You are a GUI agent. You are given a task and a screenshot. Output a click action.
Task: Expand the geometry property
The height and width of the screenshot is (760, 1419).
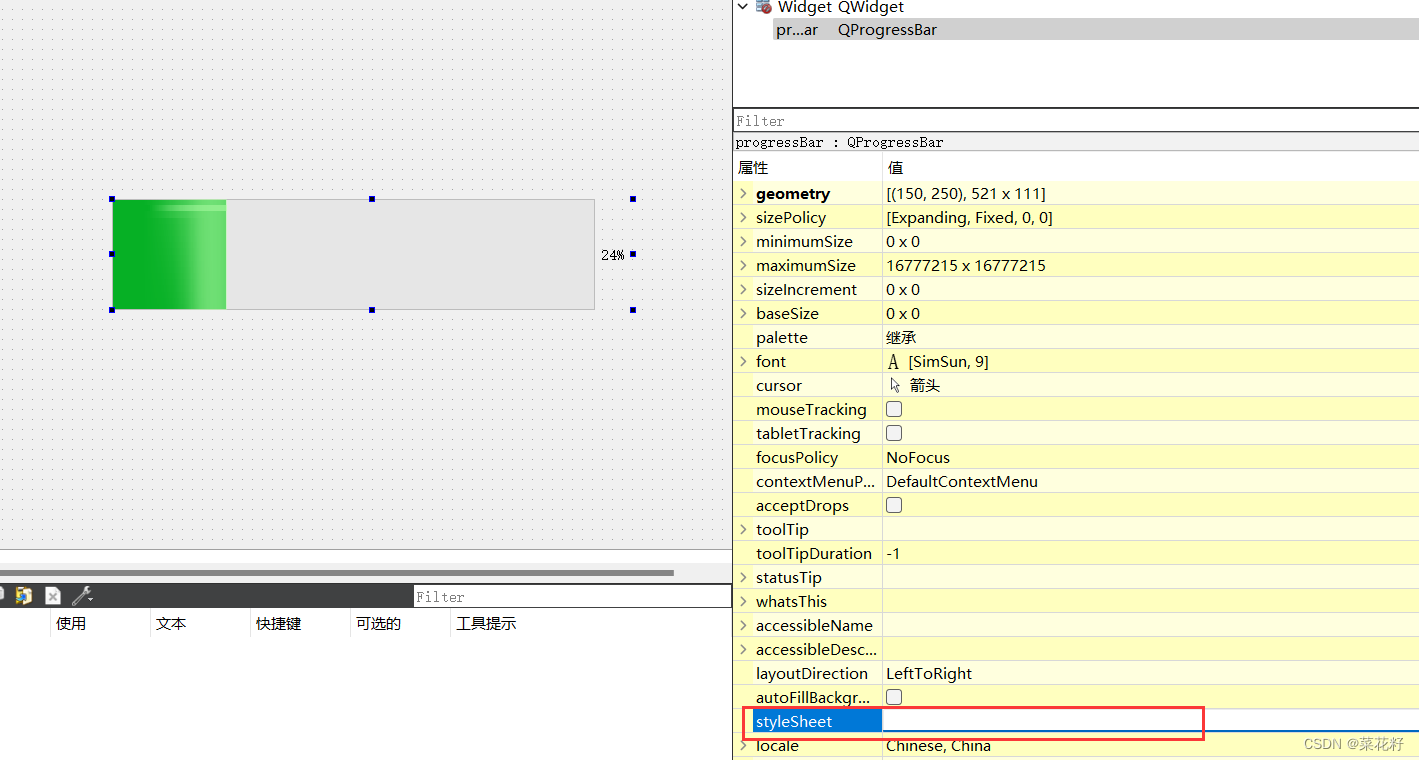743,193
